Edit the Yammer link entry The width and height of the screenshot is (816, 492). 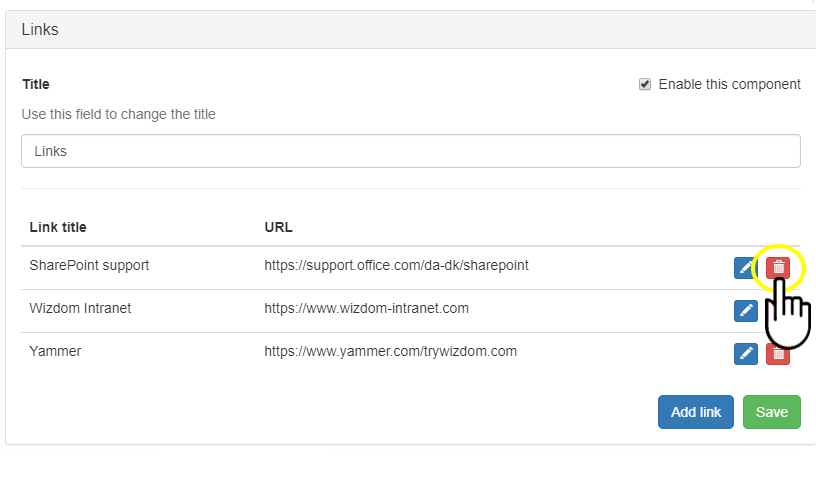pyautogui.click(x=745, y=354)
